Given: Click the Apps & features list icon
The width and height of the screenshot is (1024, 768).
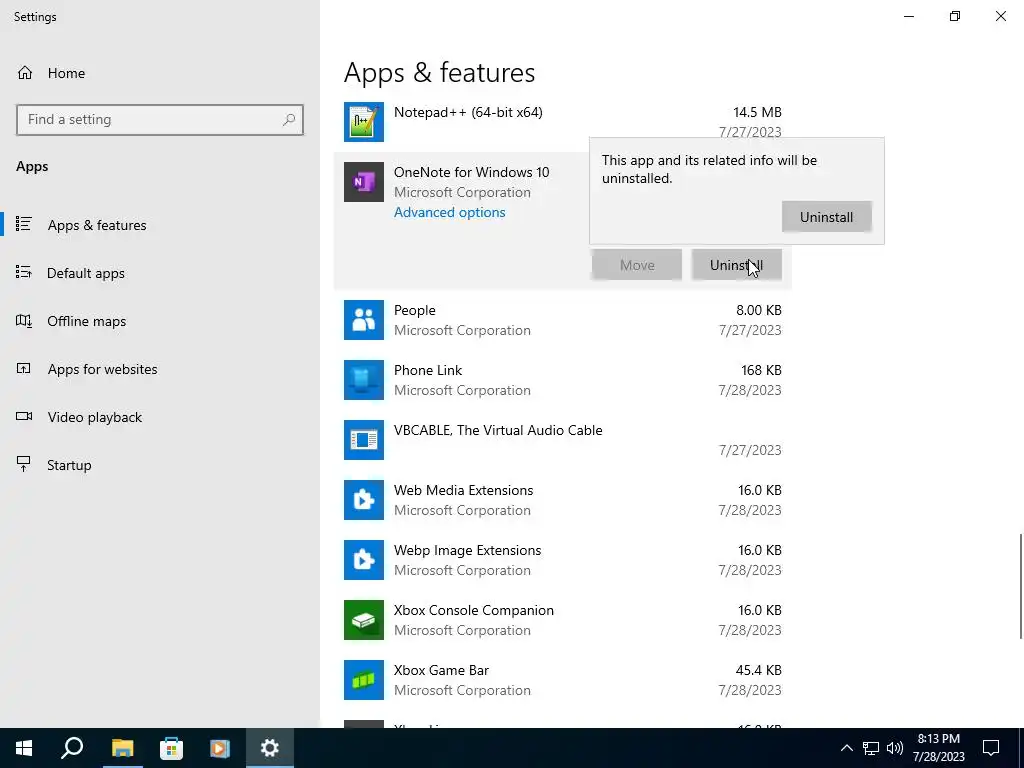Looking at the screenshot, I should 24,225.
